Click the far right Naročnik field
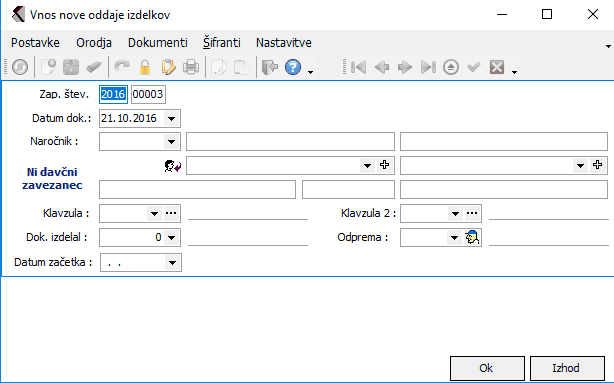The height and width of the screenshot is (383, 614). click(504, 141)
